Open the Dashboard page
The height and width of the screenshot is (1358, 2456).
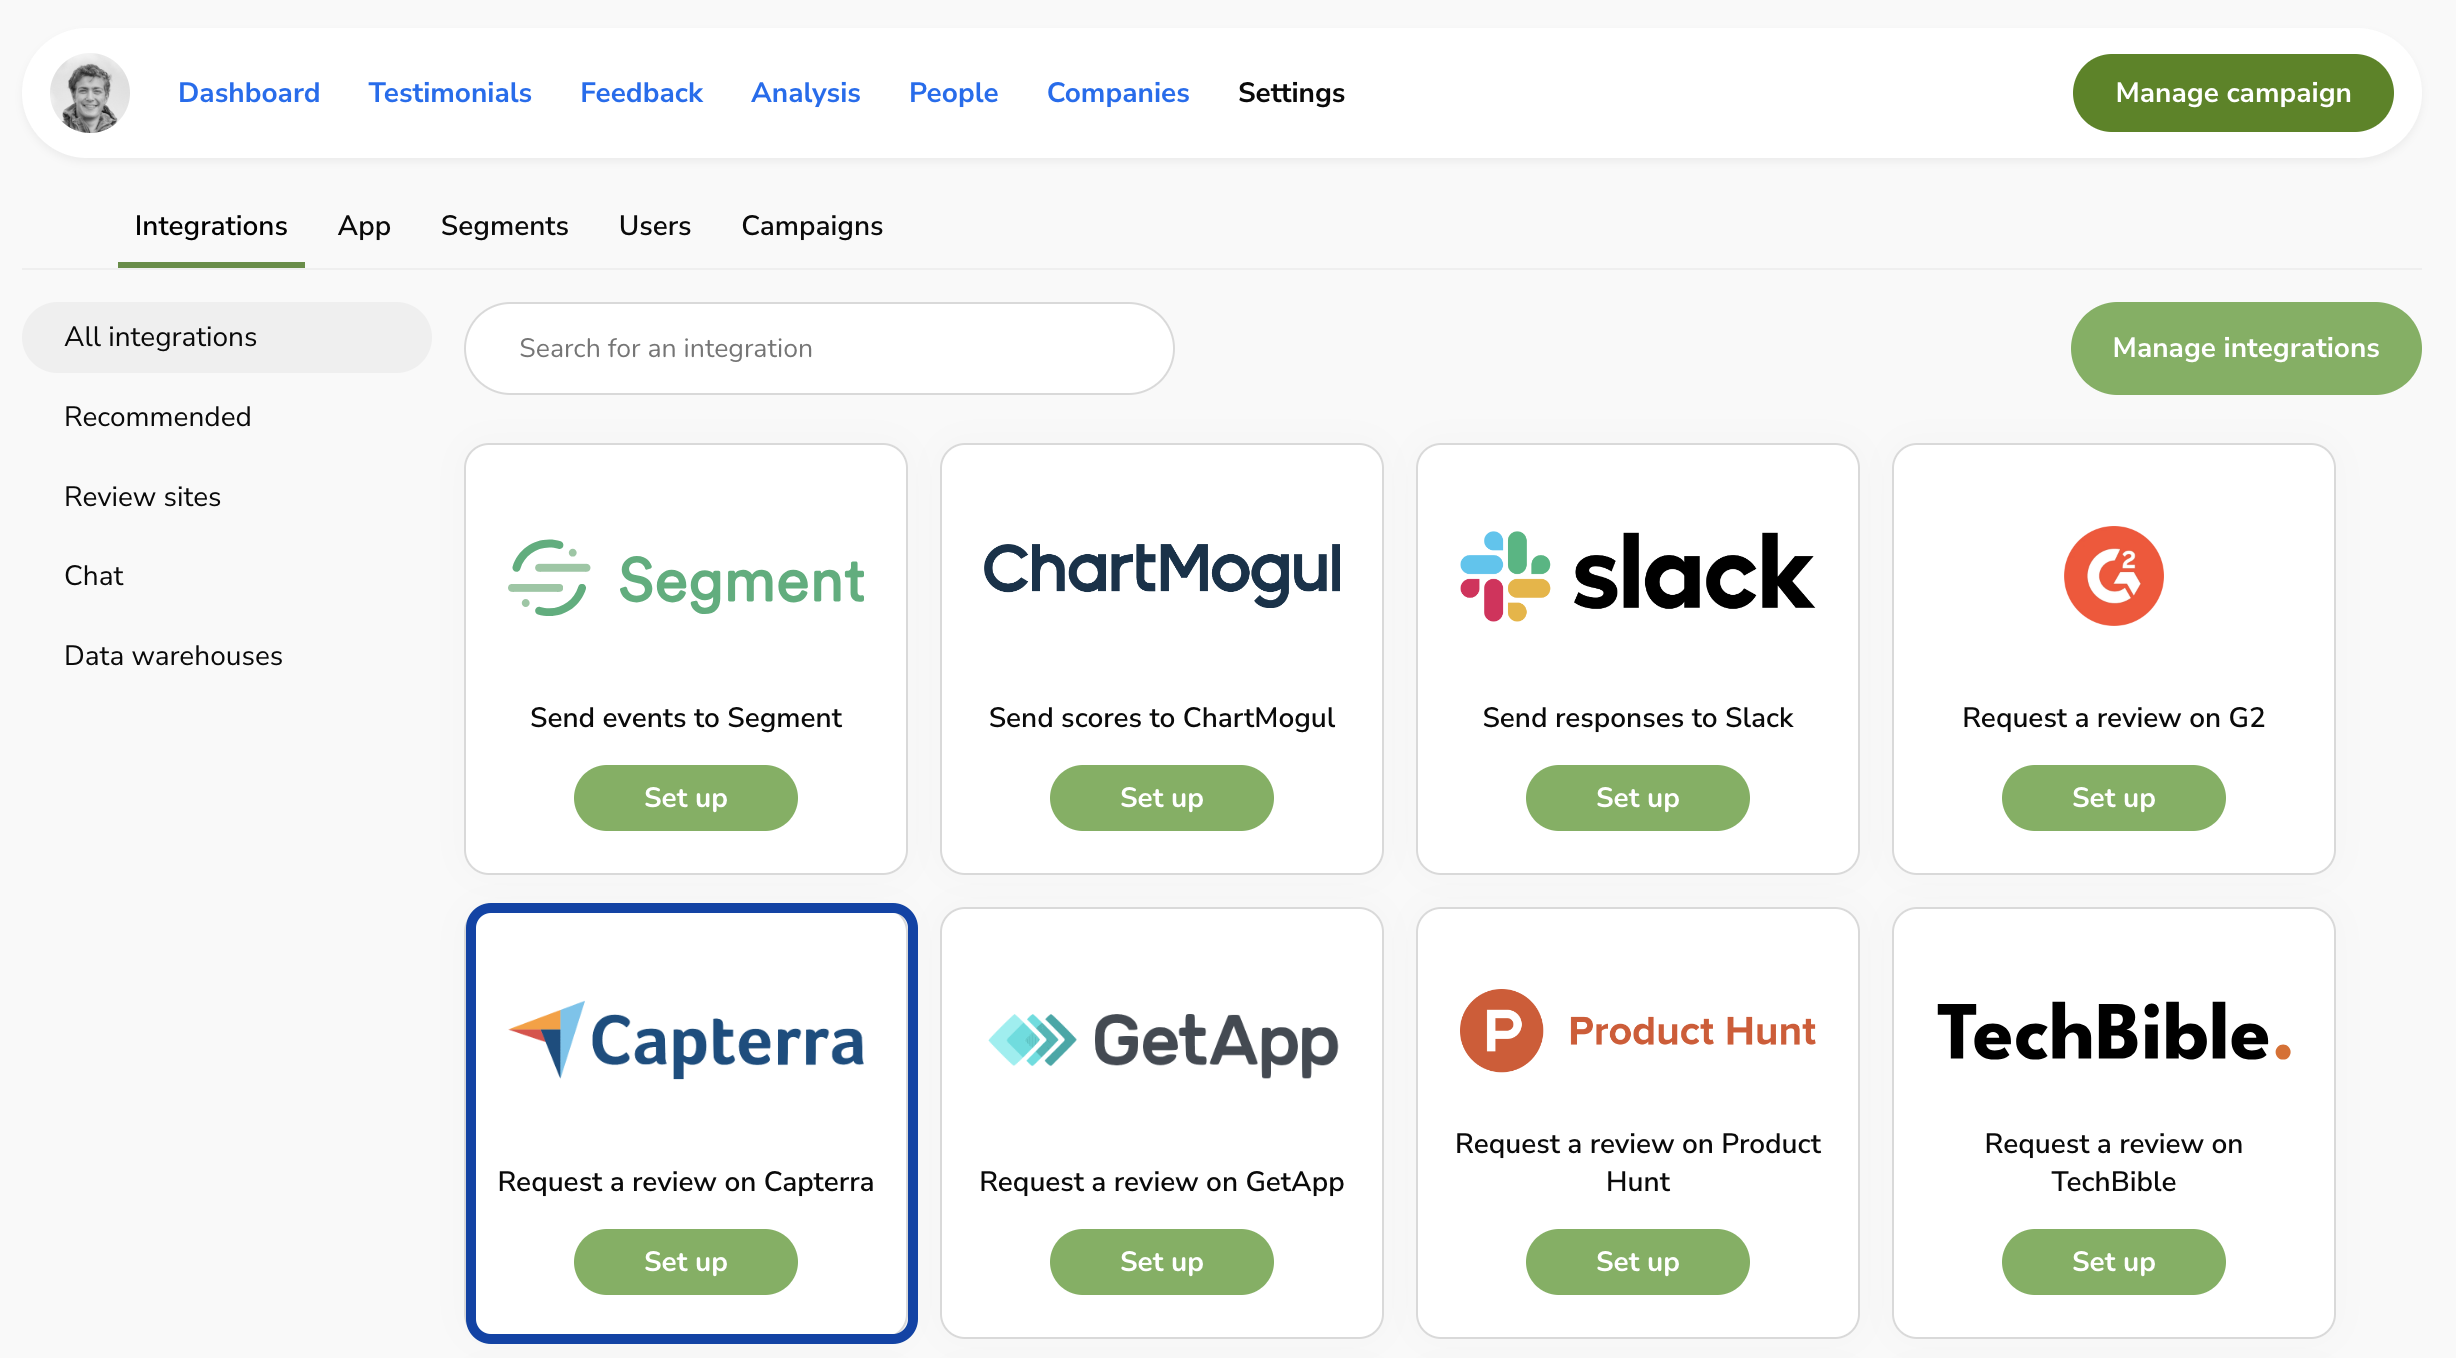pos(249,93)
